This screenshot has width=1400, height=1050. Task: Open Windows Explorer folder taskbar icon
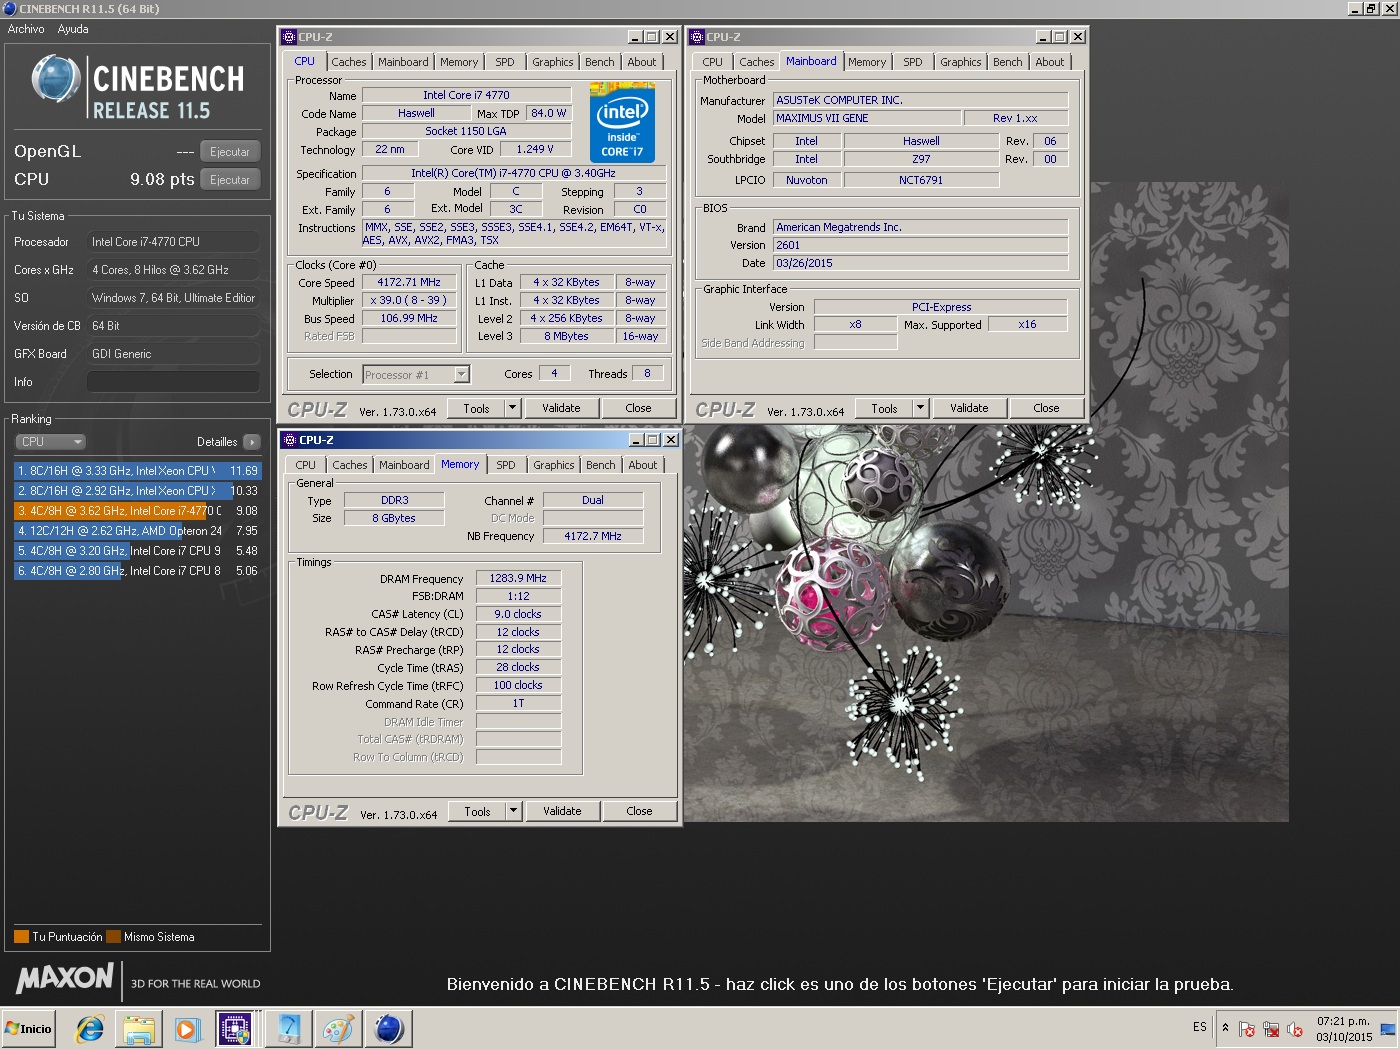139,1029
